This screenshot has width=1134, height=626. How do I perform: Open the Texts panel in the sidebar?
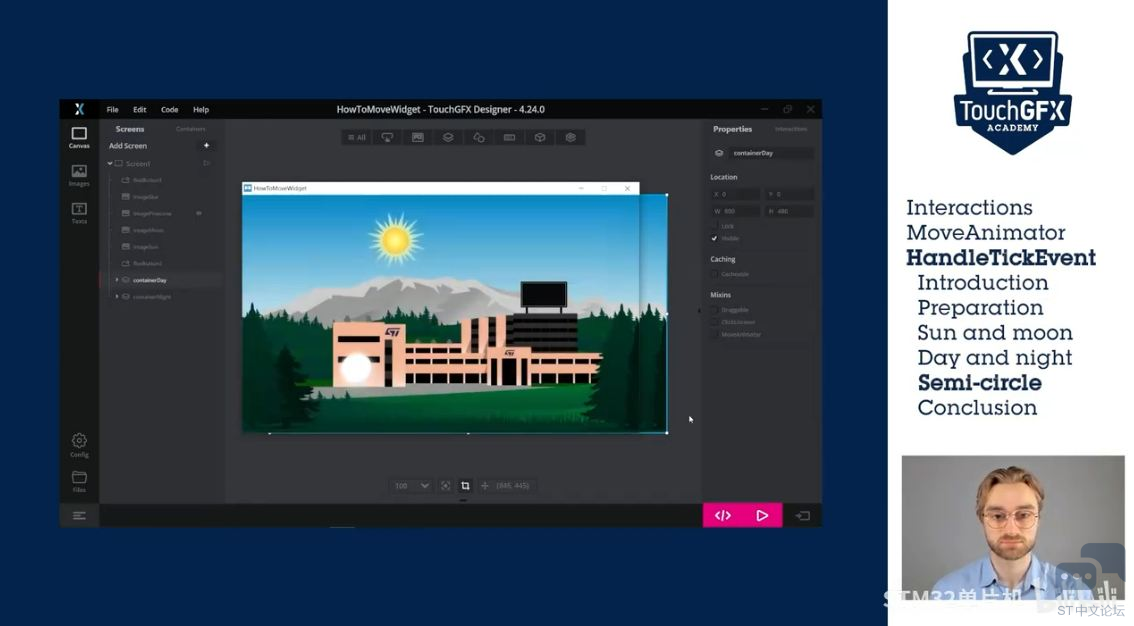click(x=79, y=212)
